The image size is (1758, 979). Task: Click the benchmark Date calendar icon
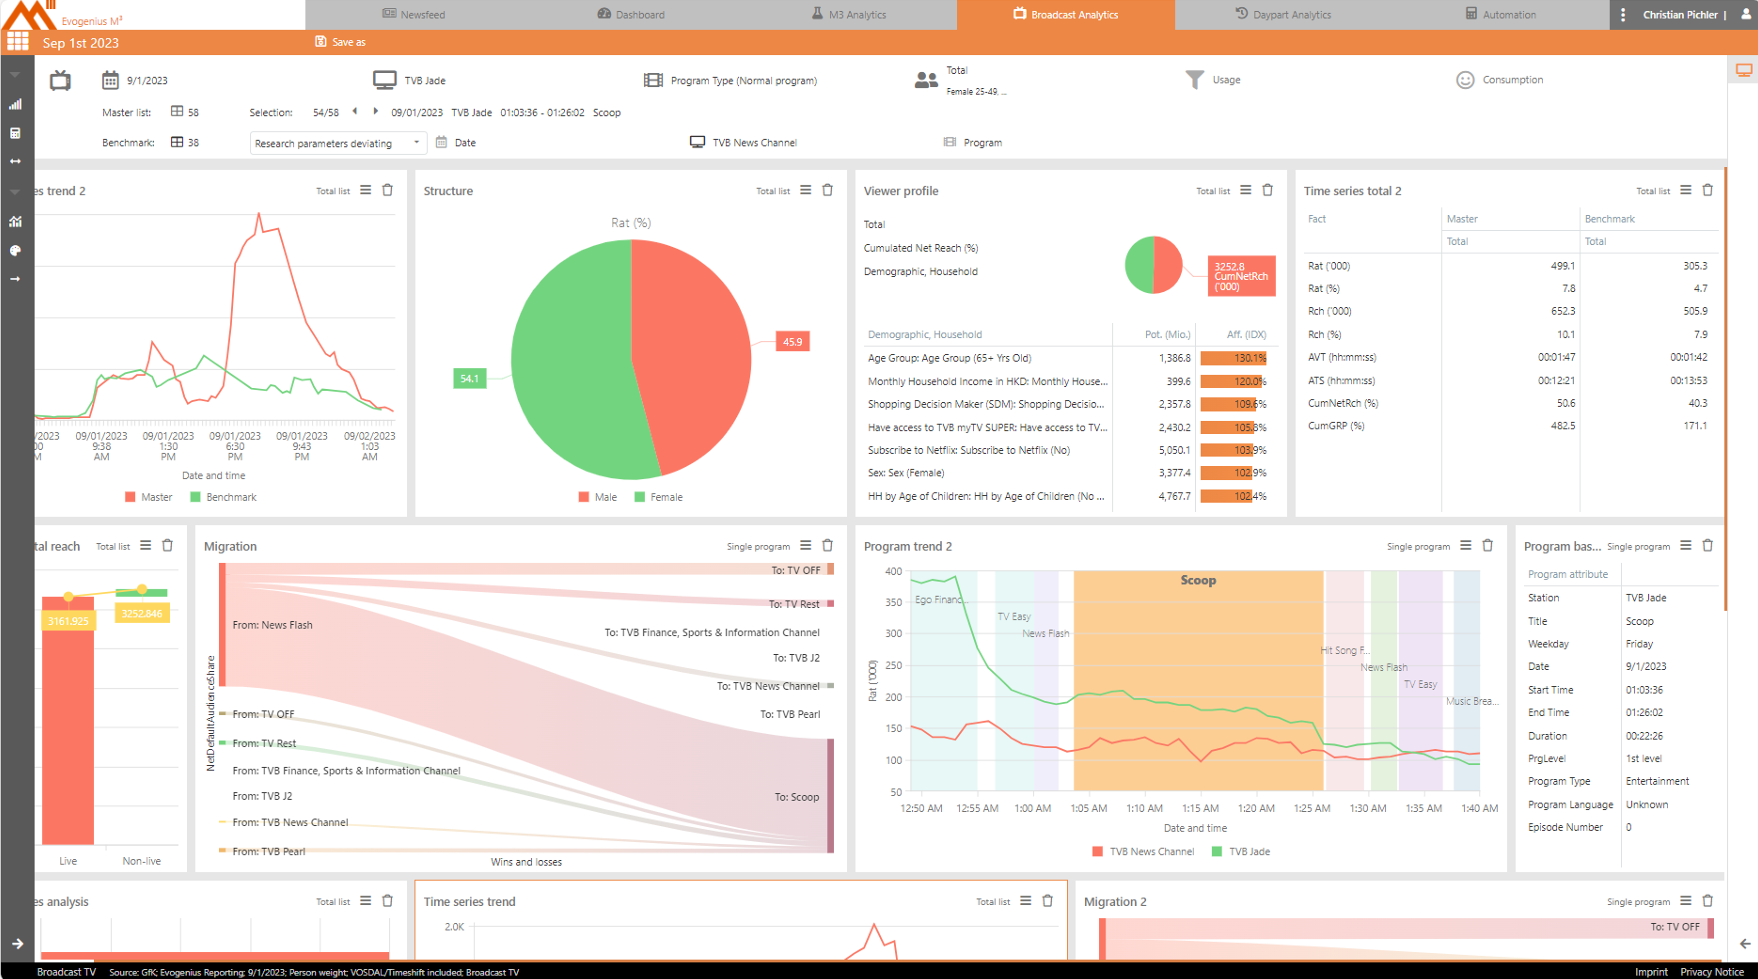(441, 142)
